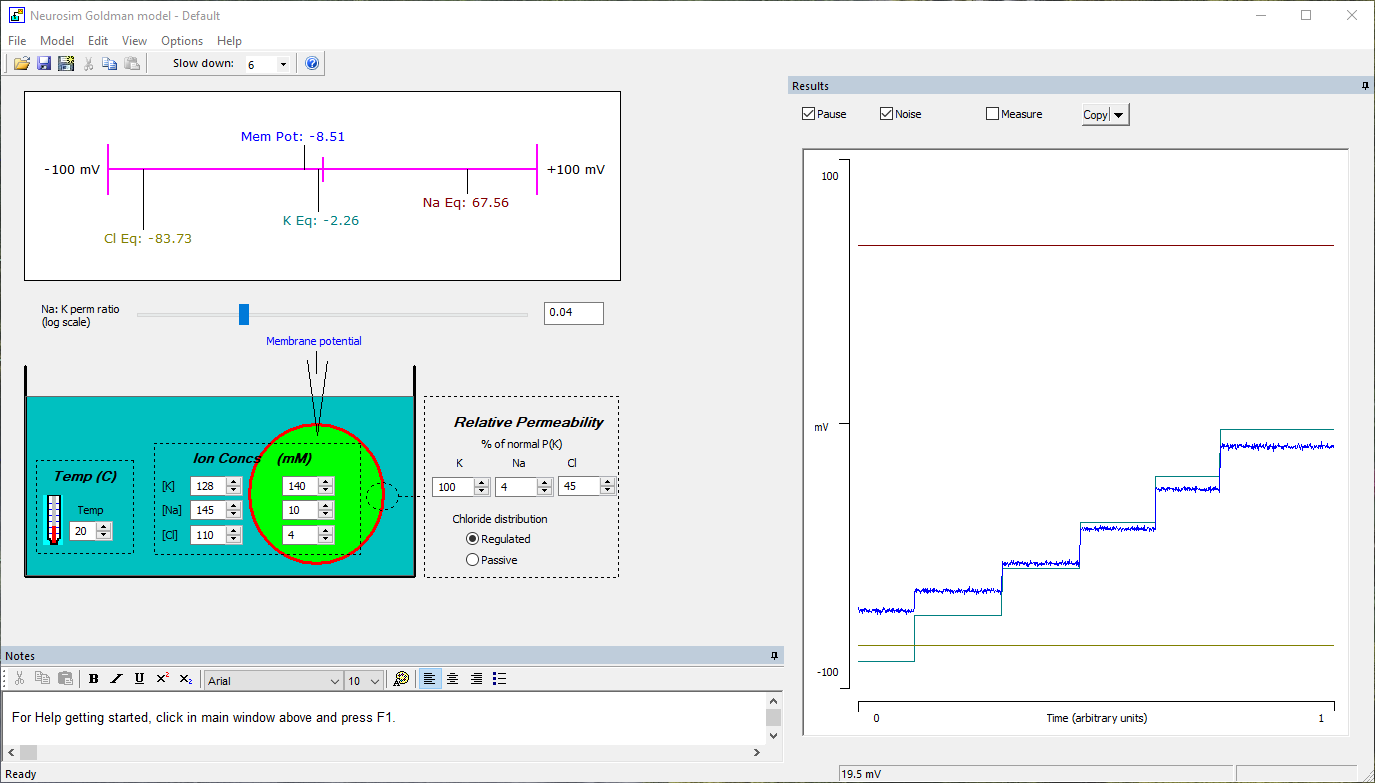Apply bold formatting in Notes toolbar

point(93,679)
